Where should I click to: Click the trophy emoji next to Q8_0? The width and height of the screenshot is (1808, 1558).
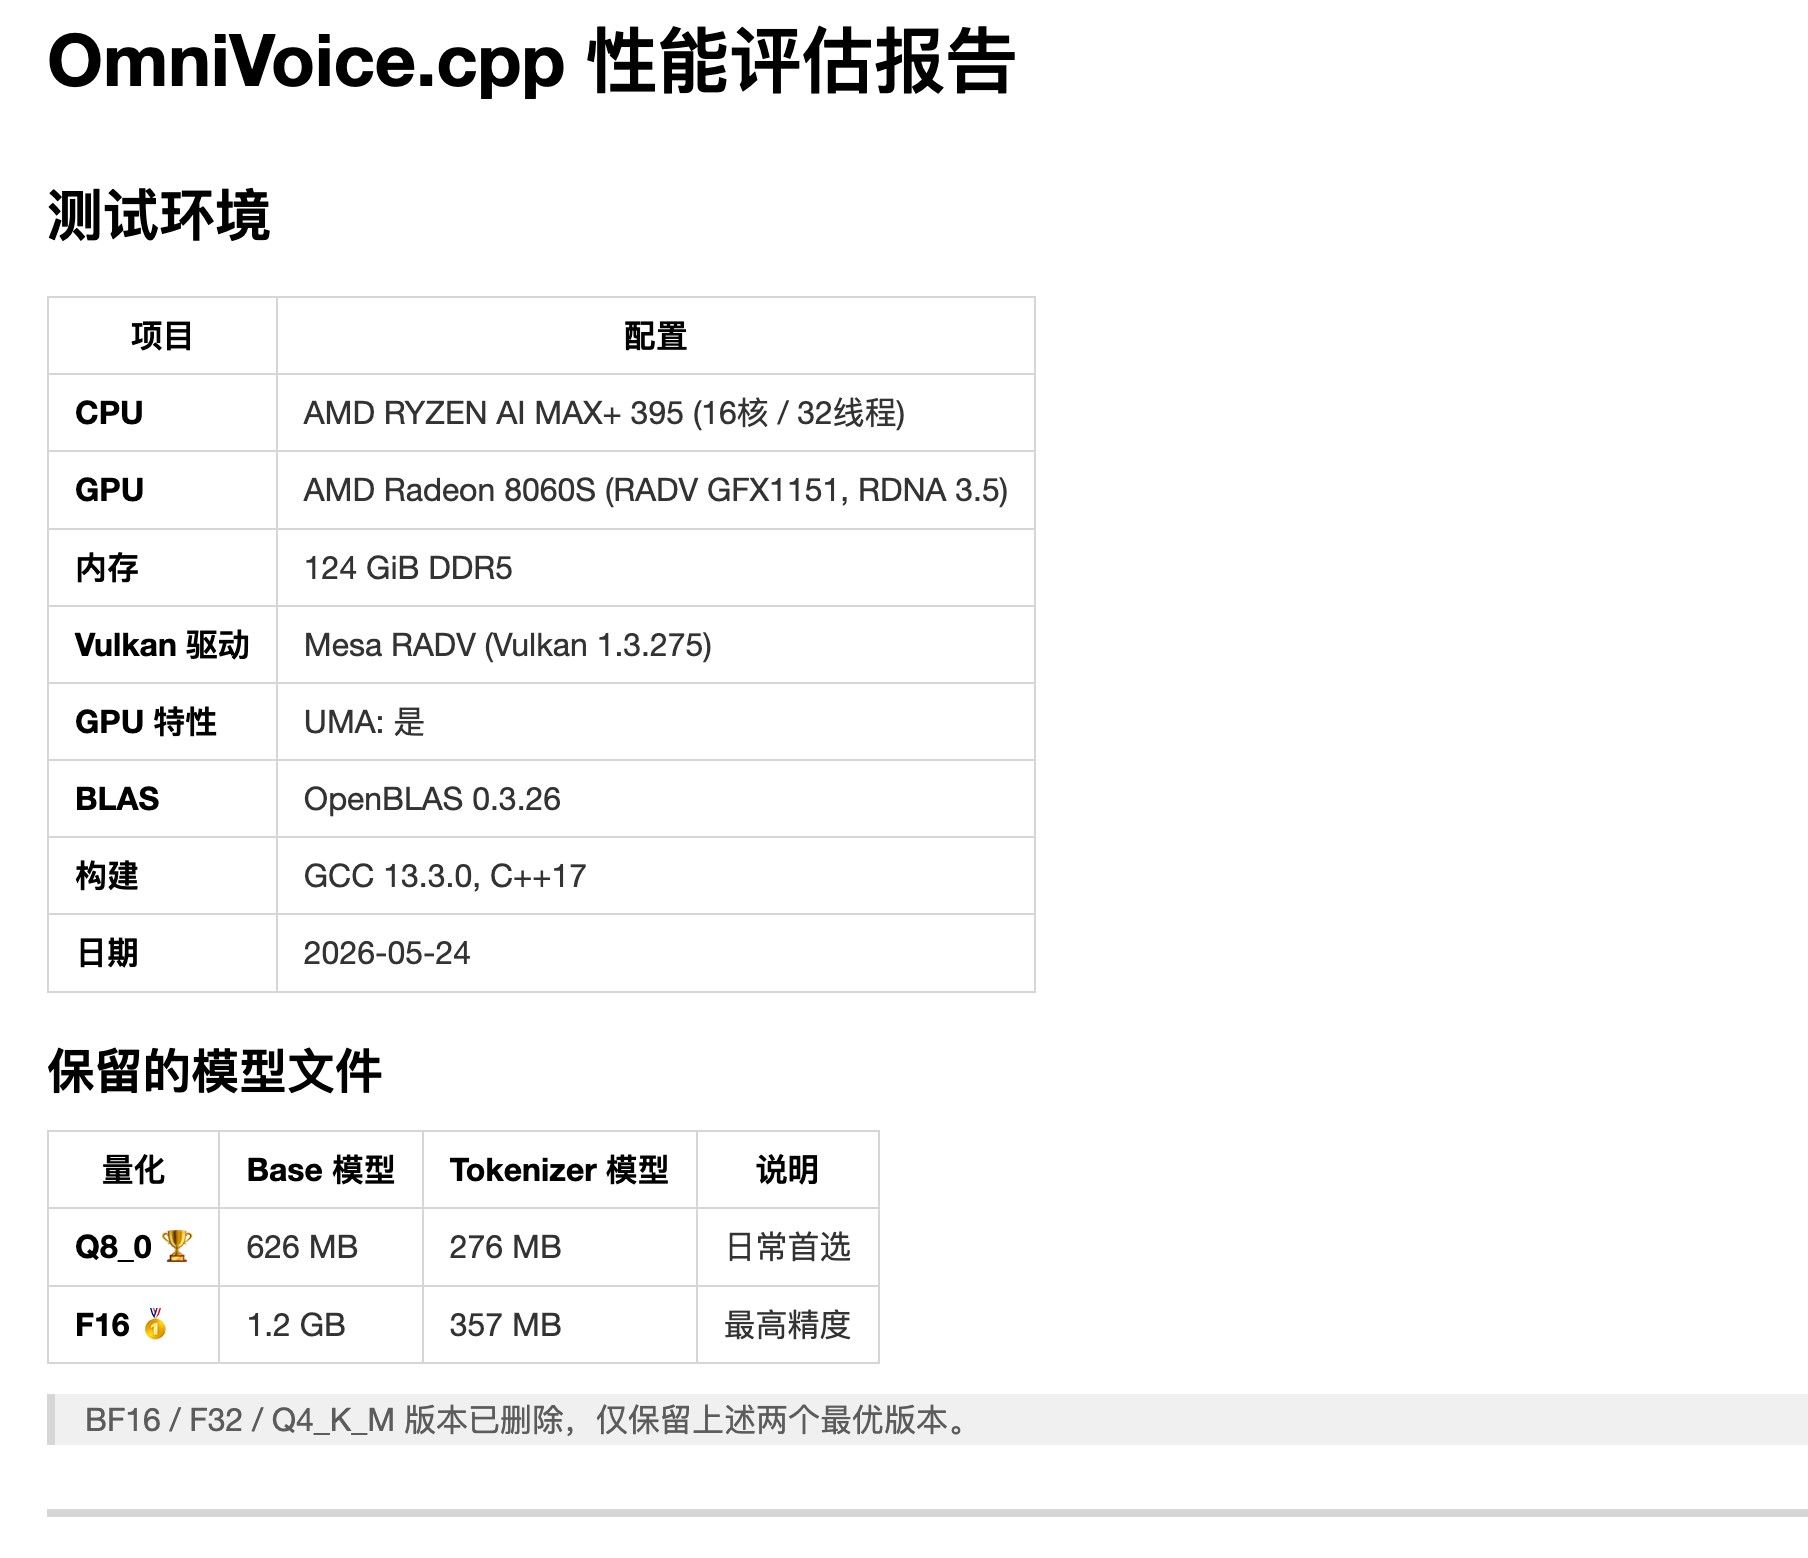tap(176, 1246)
